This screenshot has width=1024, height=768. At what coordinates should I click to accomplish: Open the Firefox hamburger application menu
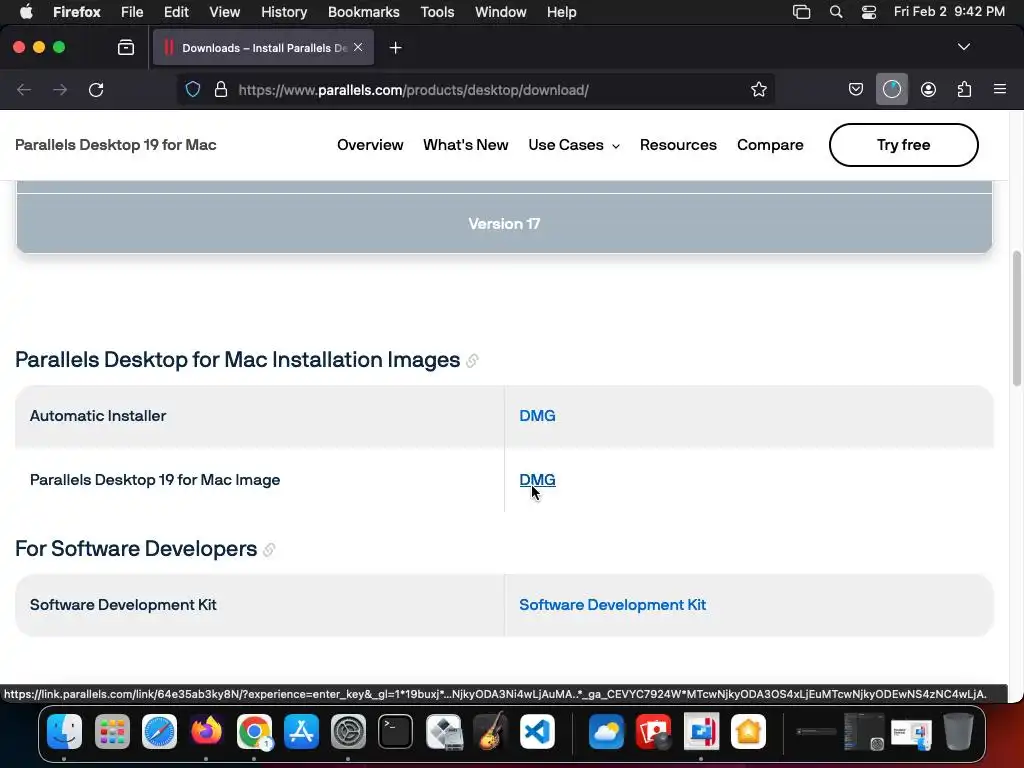coord(999,89)
